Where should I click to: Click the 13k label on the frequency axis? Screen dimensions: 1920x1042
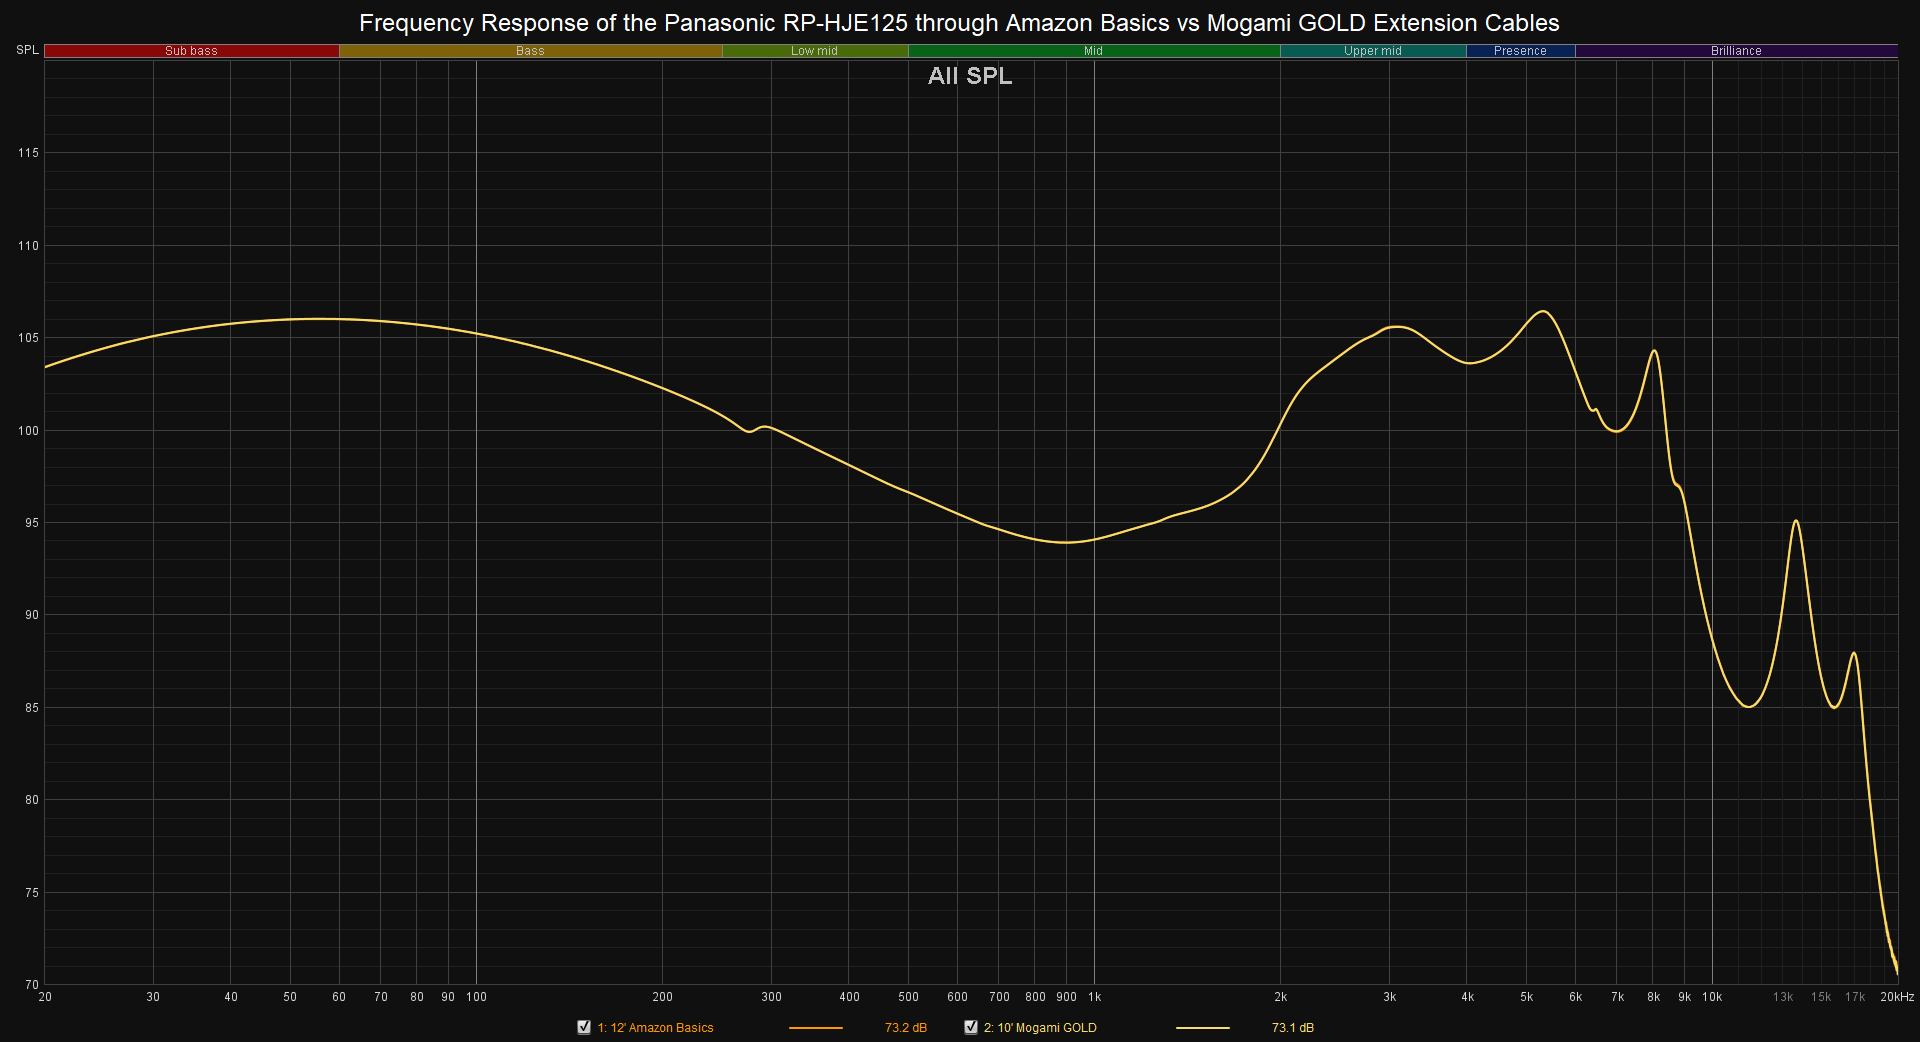click(1783, 997)
